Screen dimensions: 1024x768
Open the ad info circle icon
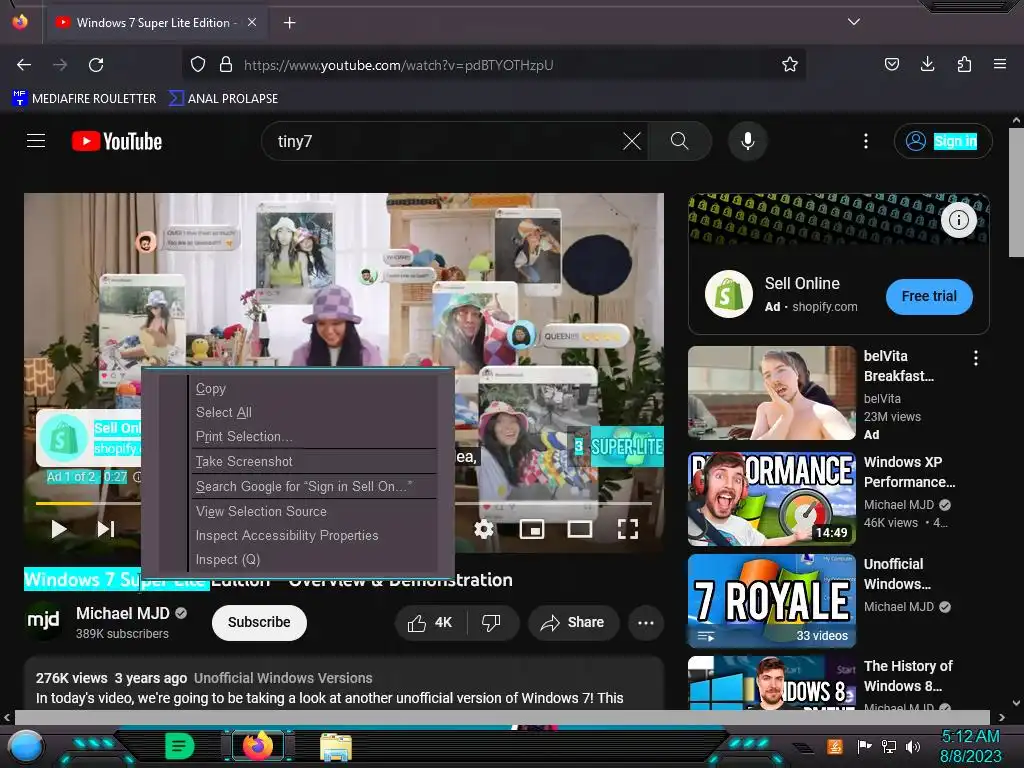click(958, 220)
